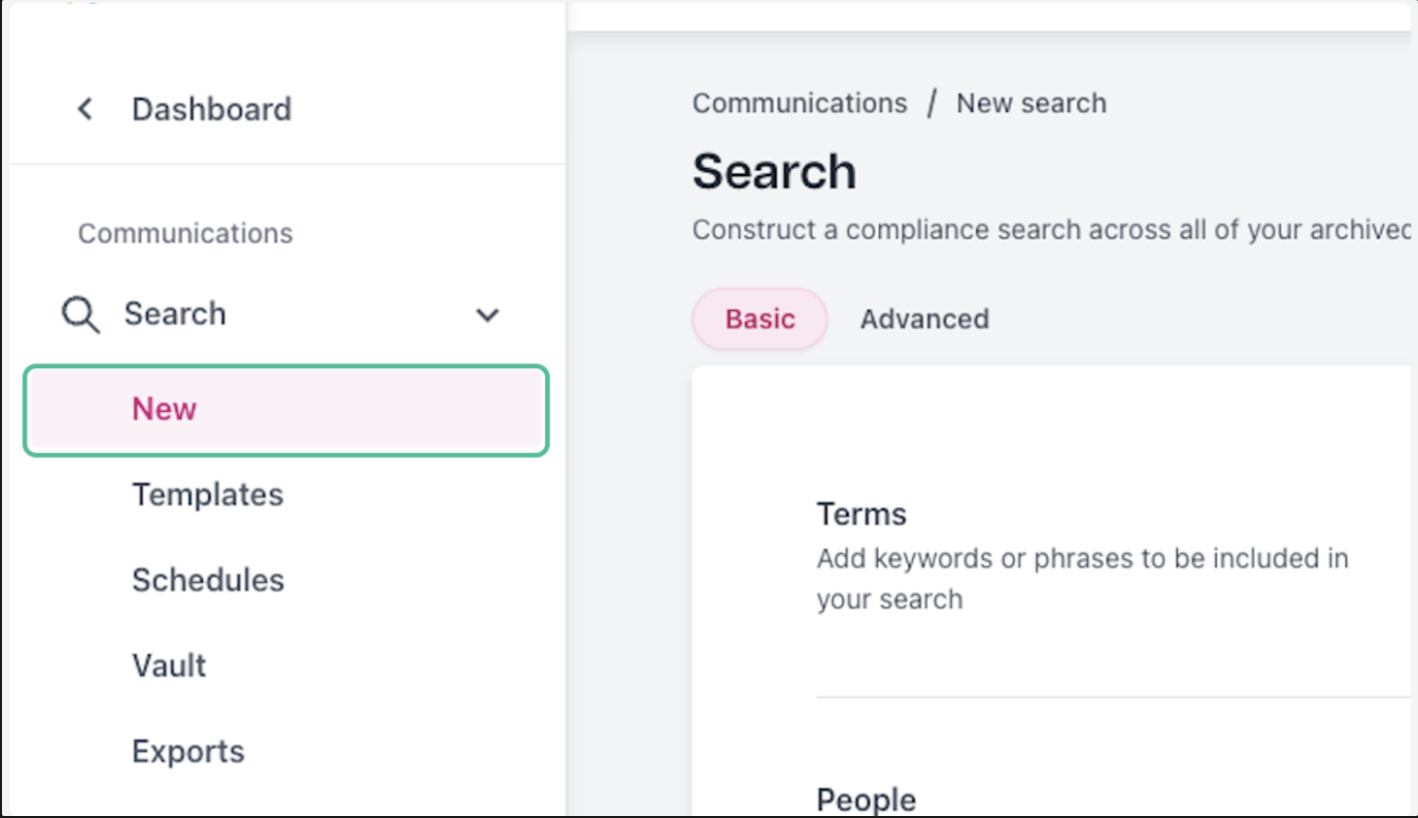The width and height of the screenshot is (1418, 818).
Task: Open the Vault section
Action: click(169, 666)
